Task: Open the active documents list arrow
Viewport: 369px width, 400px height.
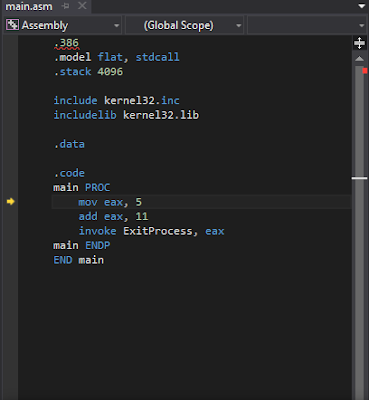Action: coord(362,6)
